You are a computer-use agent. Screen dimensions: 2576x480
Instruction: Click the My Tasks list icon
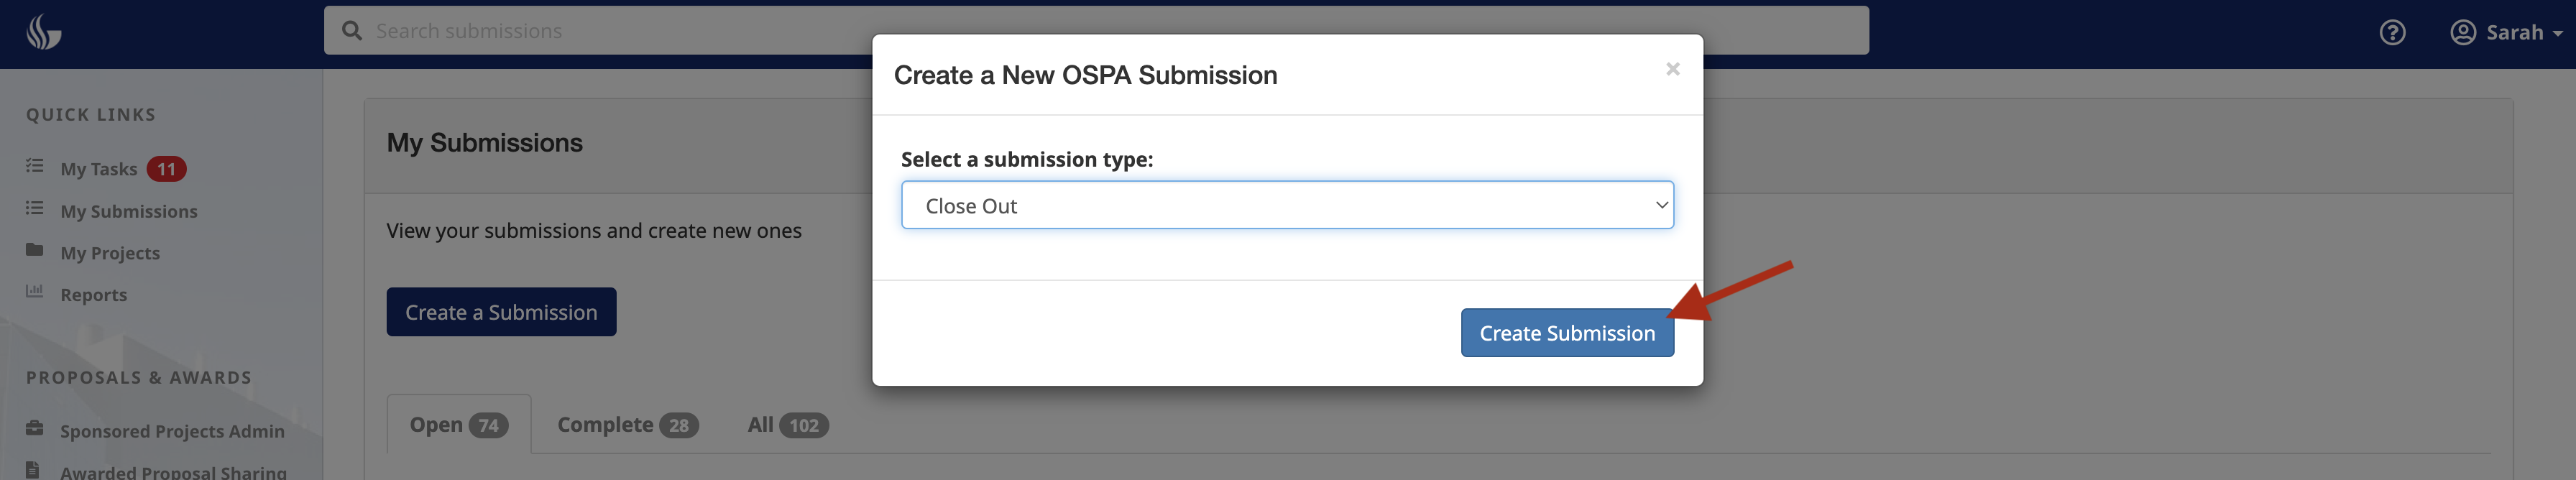(x=35, y=166)
